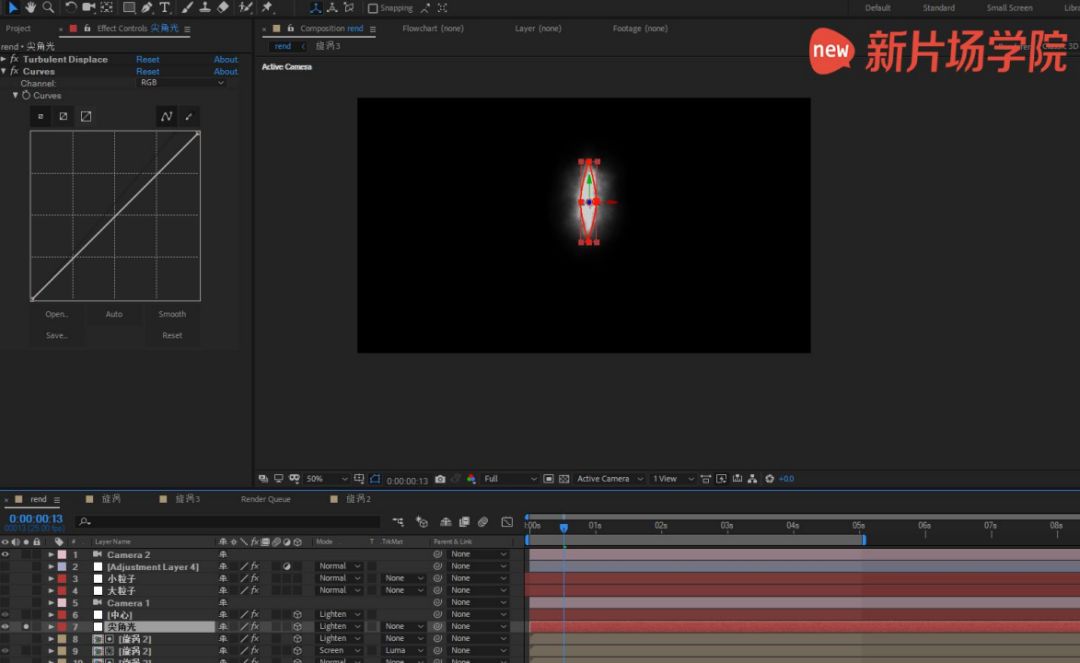This screenshot has width=1080, height=663.
Task: Select the curve pencil draw tool
Action: 188,117
